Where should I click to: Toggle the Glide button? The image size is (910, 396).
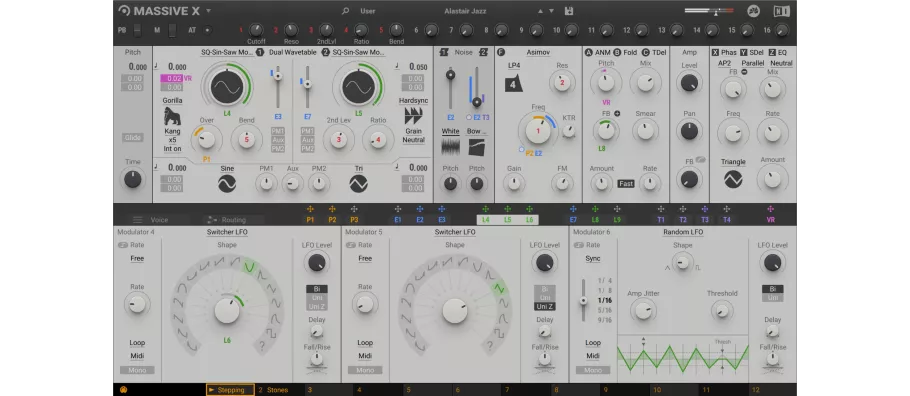coord(132,138)
